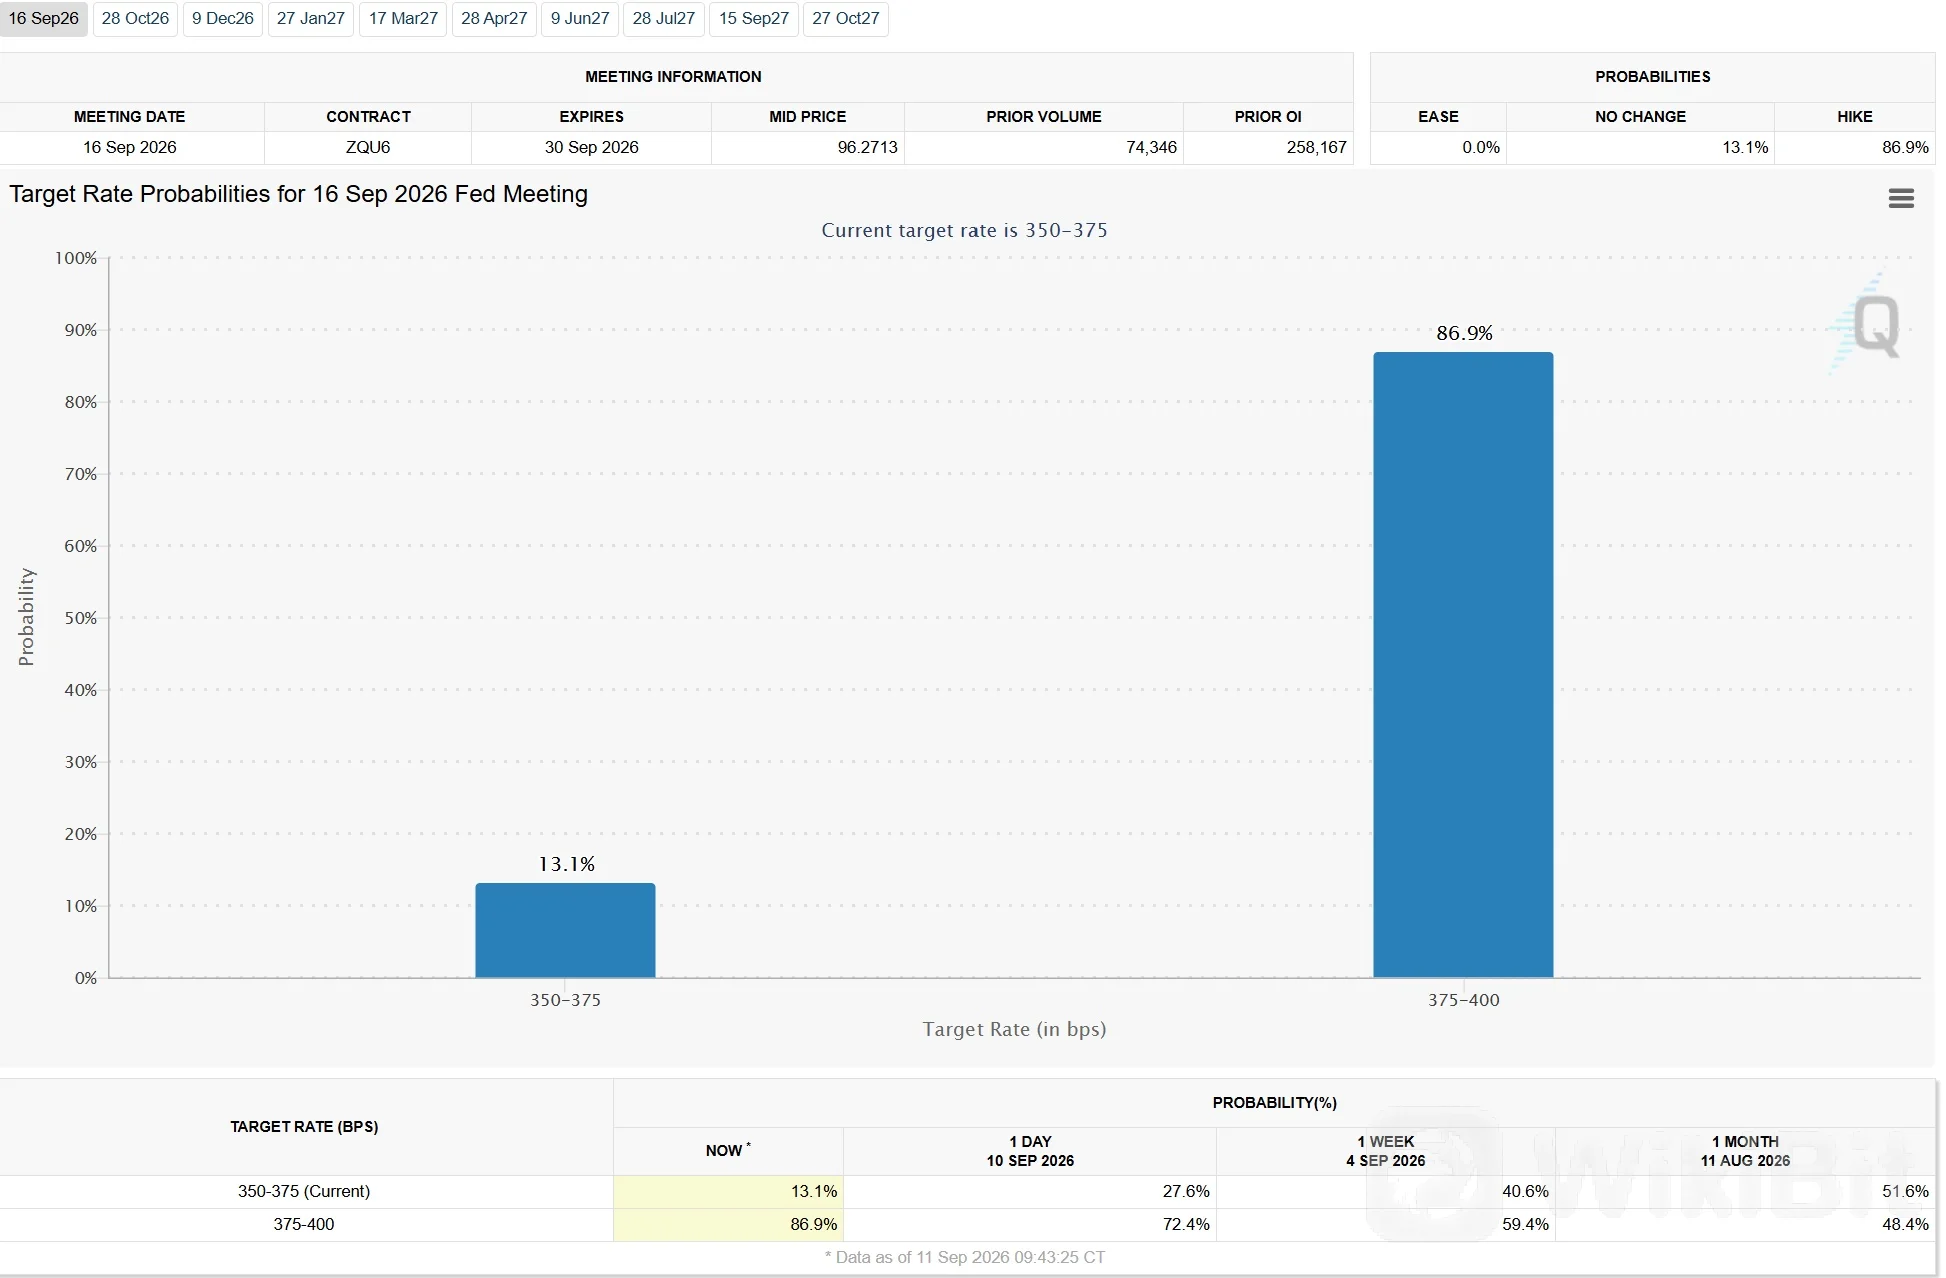The width and height of the screenshot is (1946, 1278).
Task: Click the TARGET RATE (BPS) header
Action: click(x=304, y=1127)
